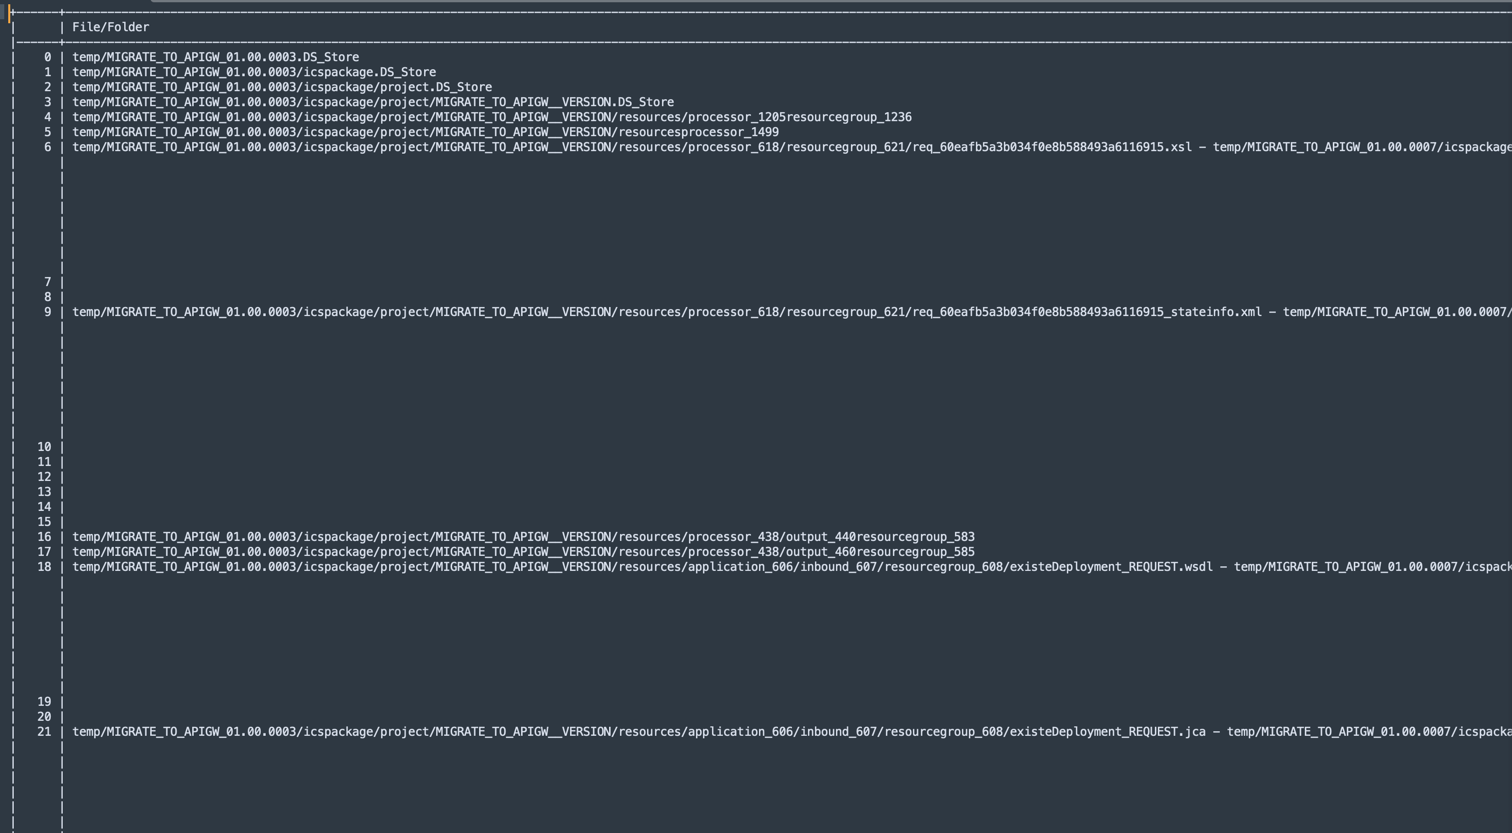Click the path ending in output_440resourcegroup_583

[523, 537]
